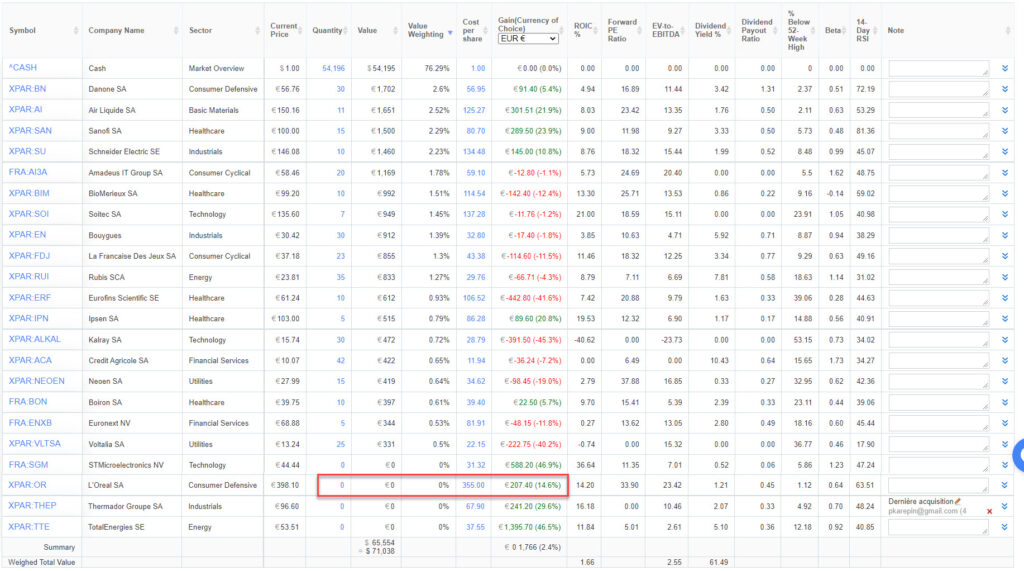1024x571 pixels.
Task: Expand Sanofi SA row details chevron
Action: 1005,131
